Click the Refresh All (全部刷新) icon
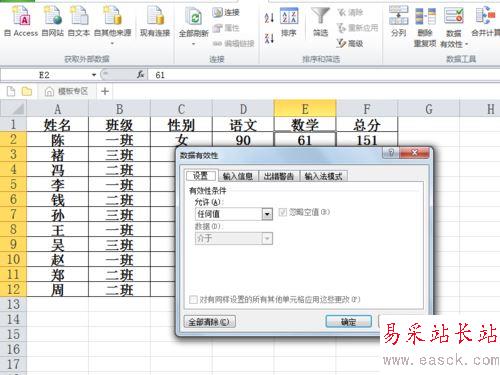Screen dimensions: 500x375 [x=194, y=16]
